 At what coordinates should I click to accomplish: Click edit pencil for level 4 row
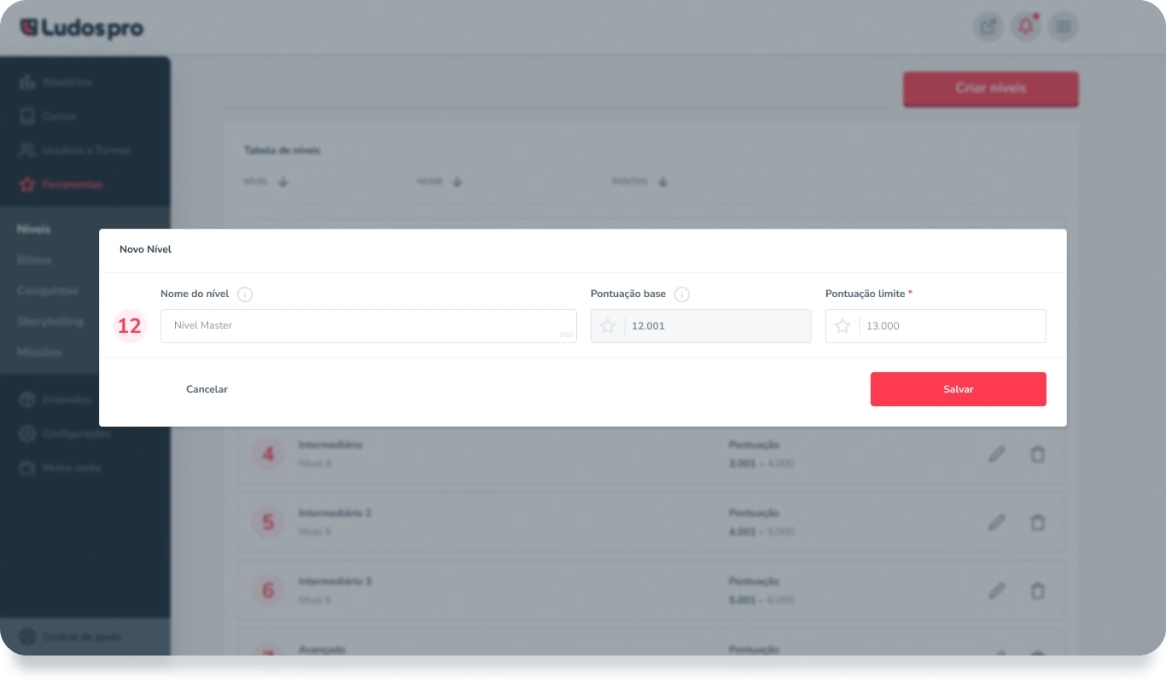996,454
